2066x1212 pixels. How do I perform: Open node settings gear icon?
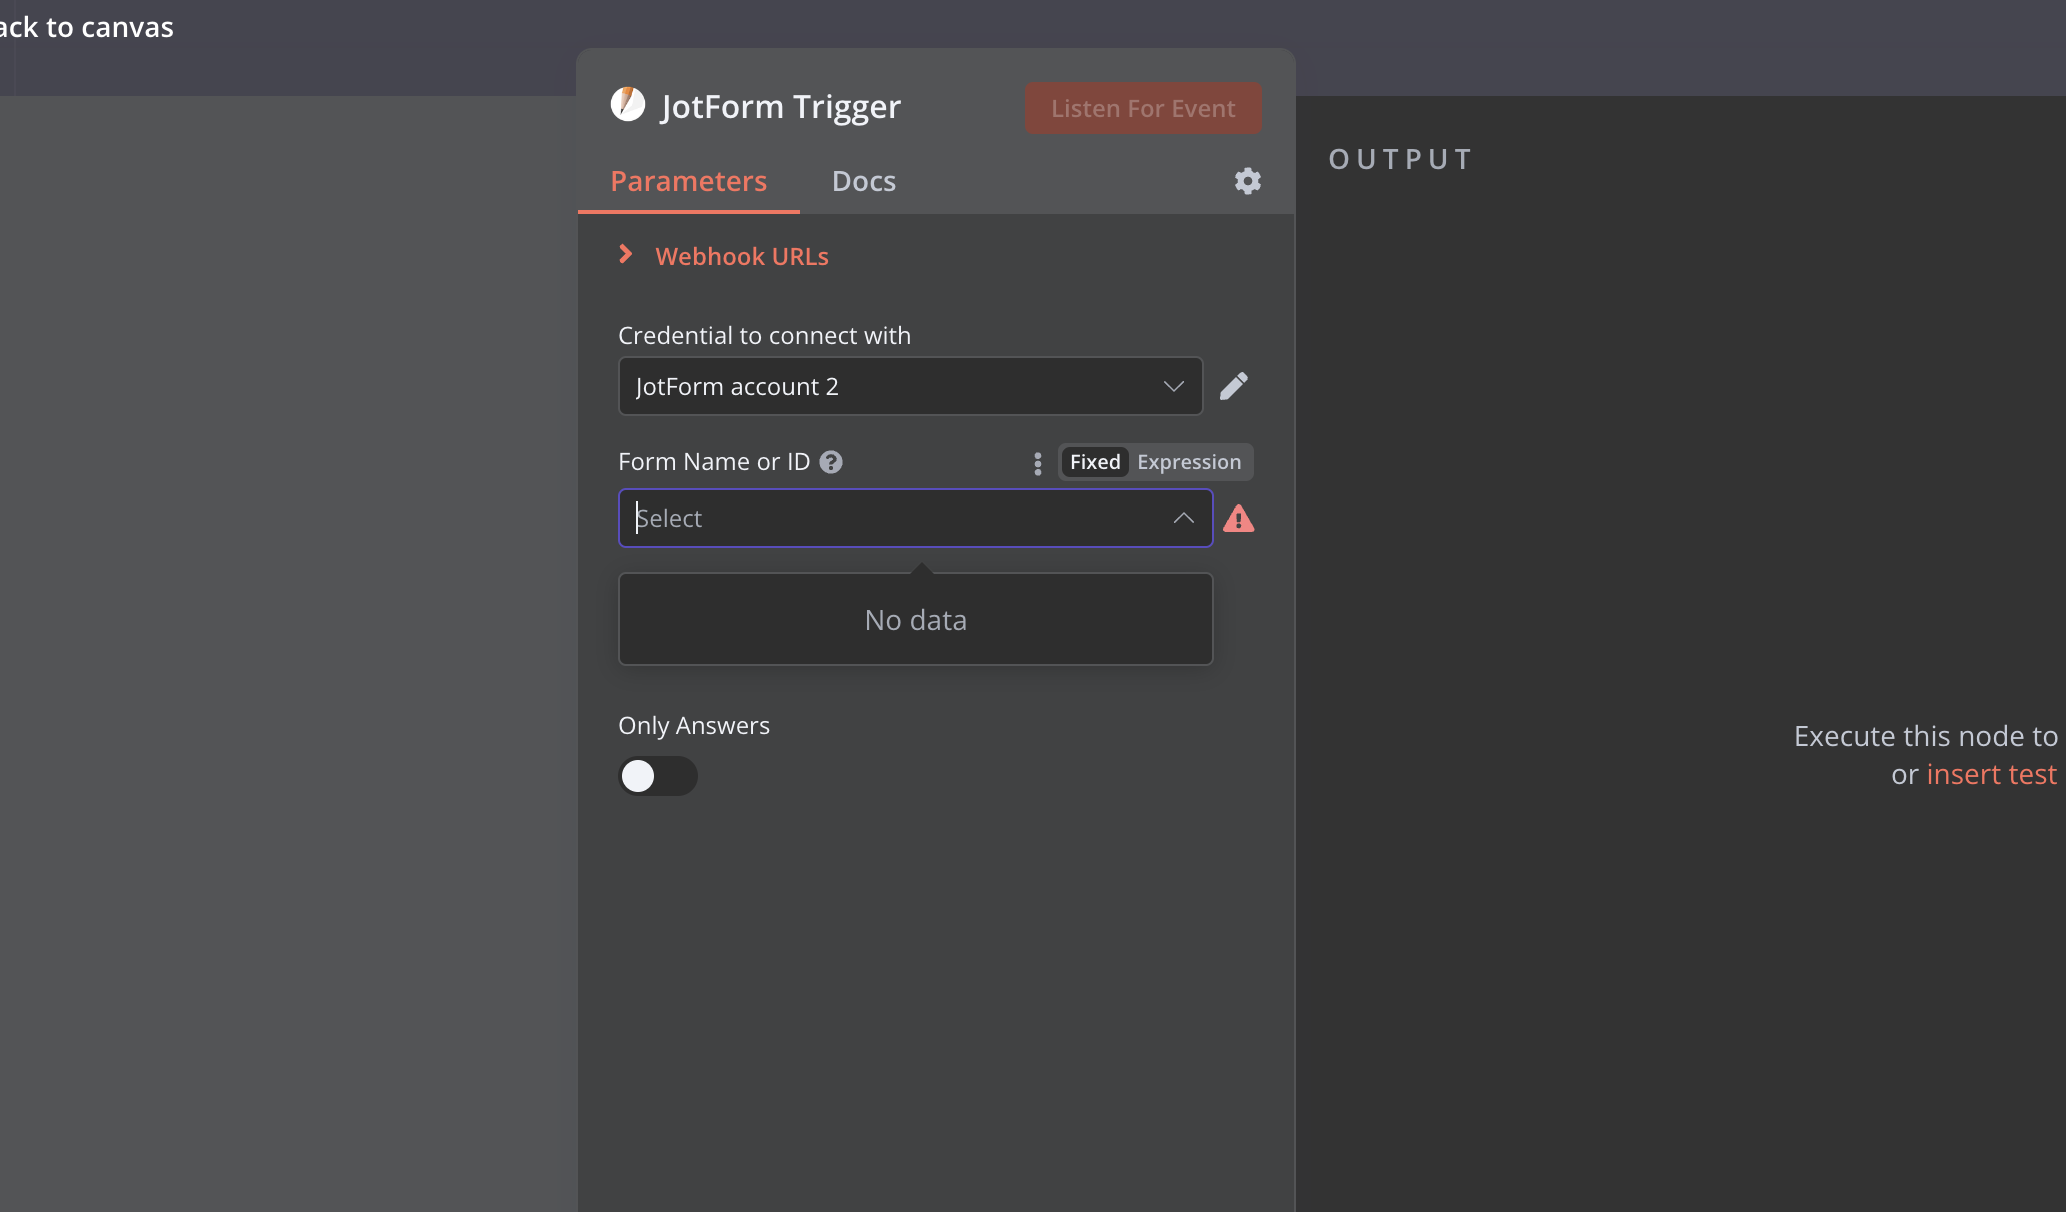[x=1247, y=181]
